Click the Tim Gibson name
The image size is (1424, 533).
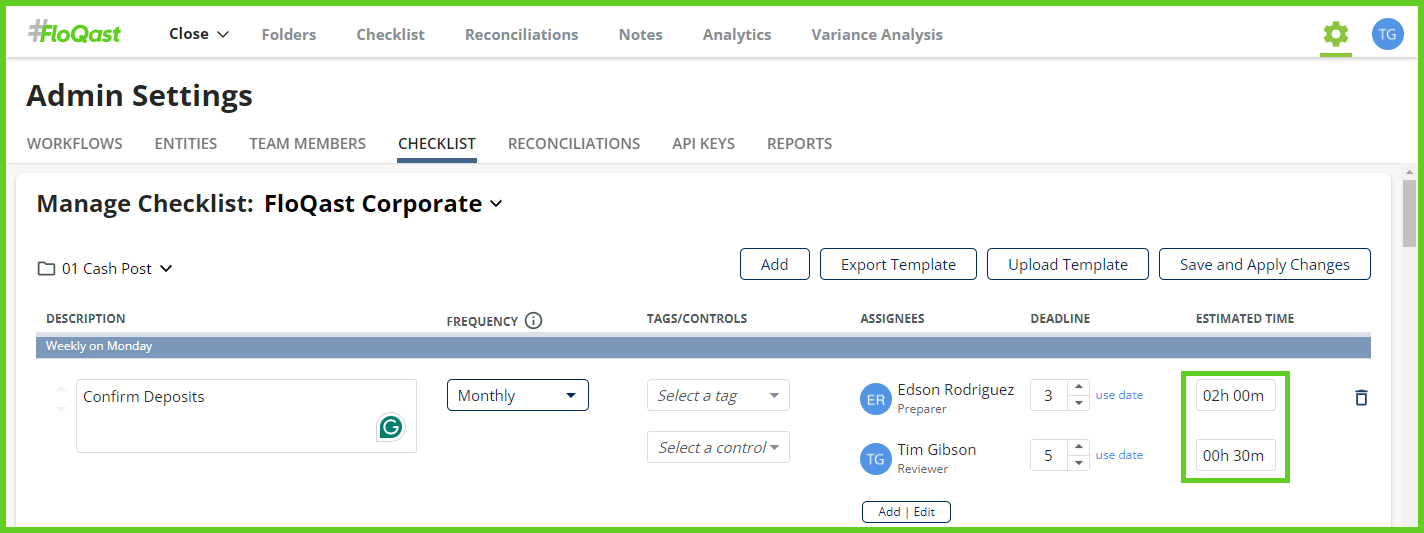coord(937,450)
